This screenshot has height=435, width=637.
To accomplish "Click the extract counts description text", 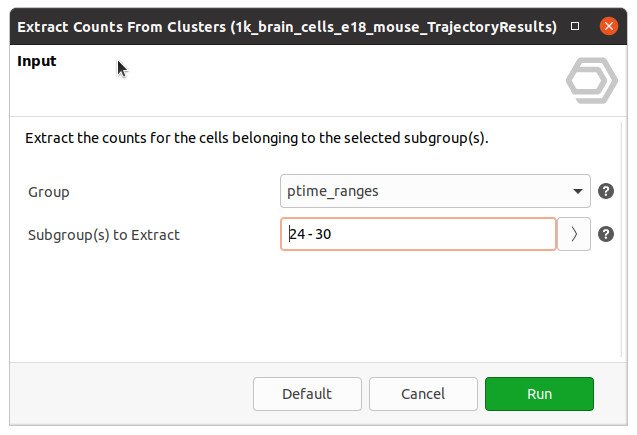I will [256, 138].
